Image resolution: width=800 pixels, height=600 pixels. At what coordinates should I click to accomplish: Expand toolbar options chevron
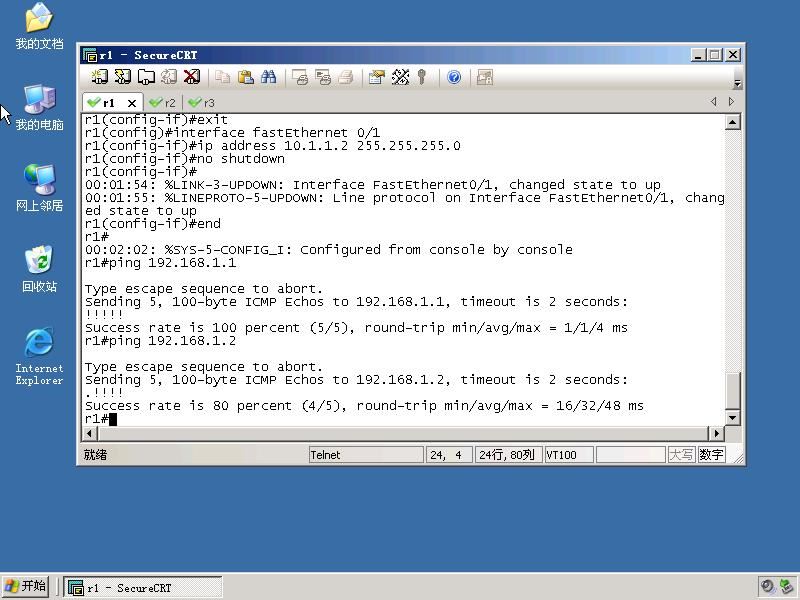pyautogui.click(x=737, y=82)
